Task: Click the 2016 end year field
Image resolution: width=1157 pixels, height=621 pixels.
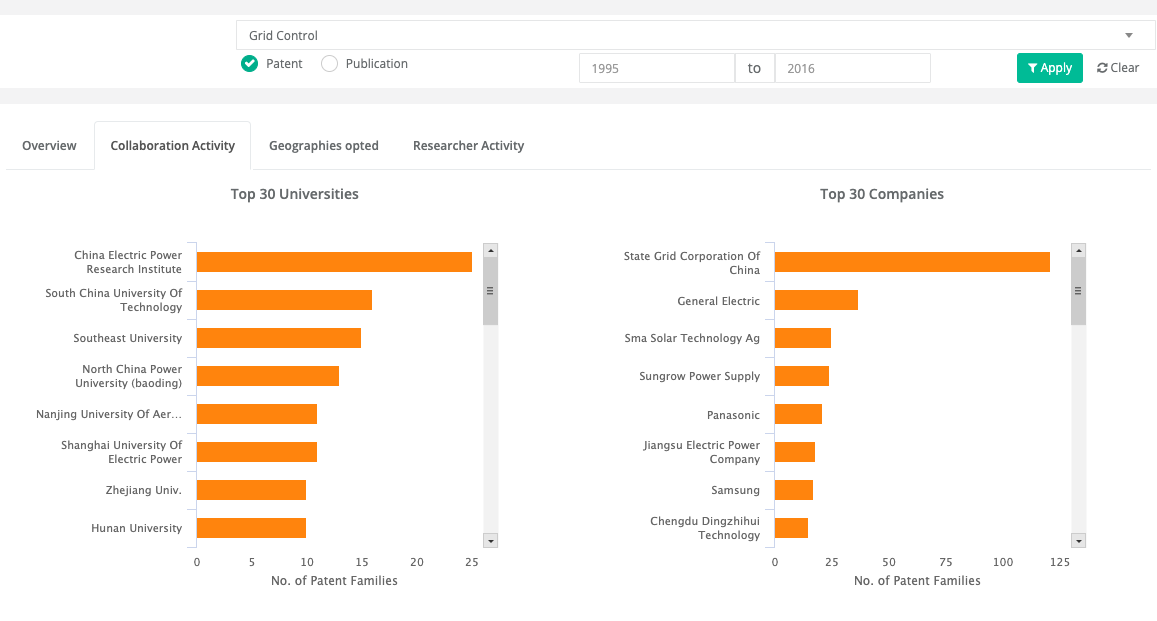Action: click(x=852, y=68)
